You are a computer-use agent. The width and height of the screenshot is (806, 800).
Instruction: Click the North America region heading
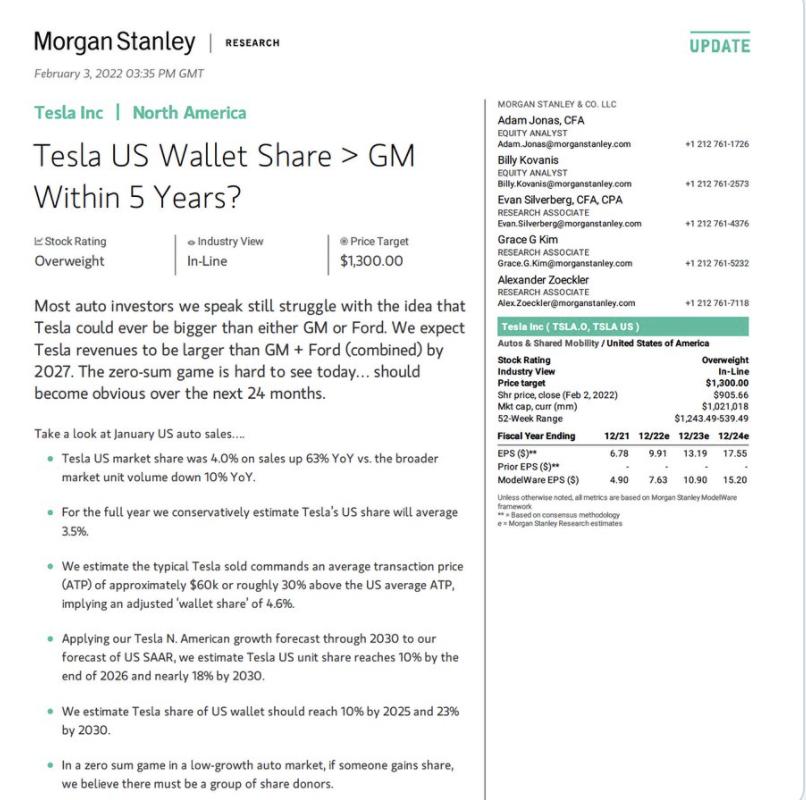tap(189, 113)
